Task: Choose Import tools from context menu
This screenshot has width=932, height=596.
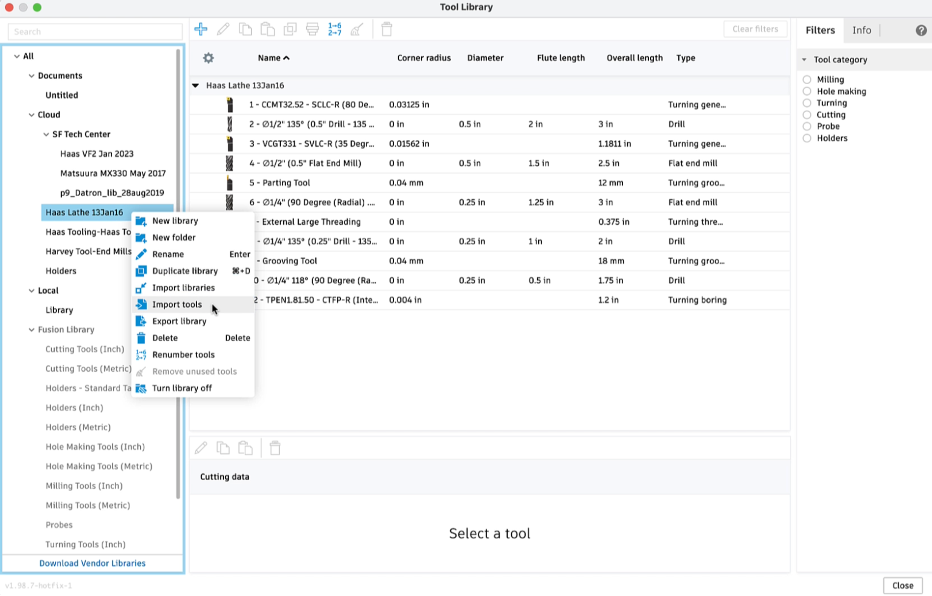Action: (x=193, y=305)
